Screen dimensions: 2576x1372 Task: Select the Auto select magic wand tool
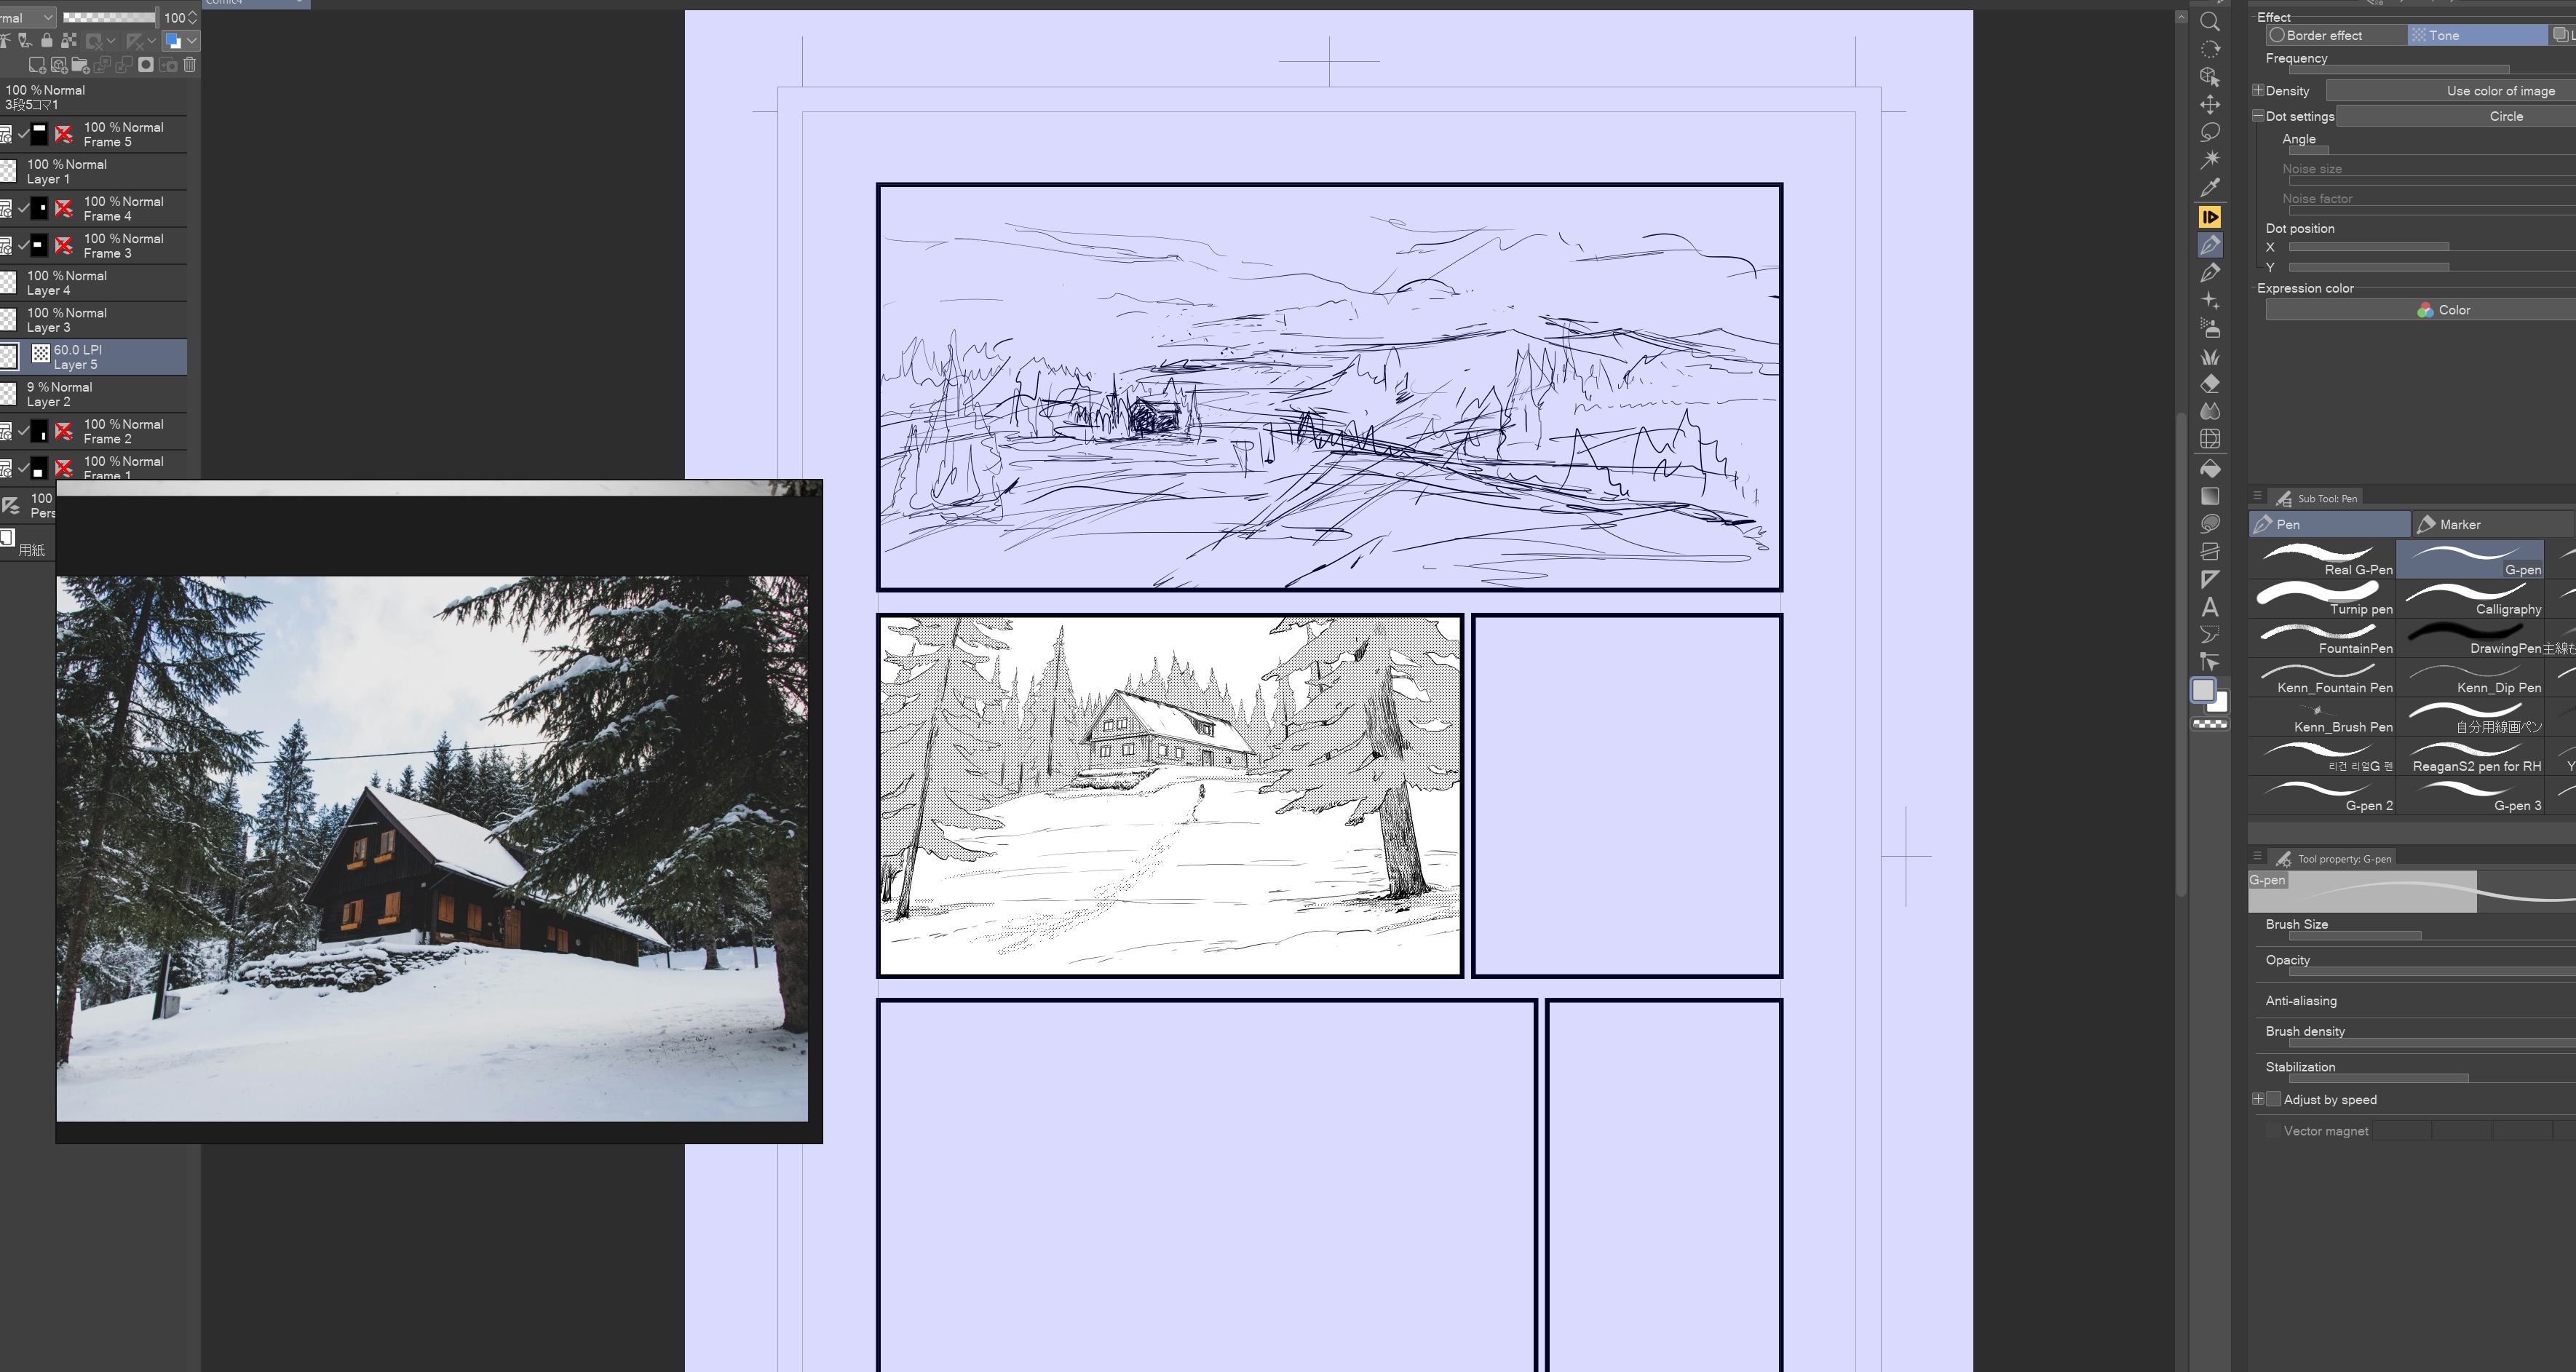(2210, 160)
